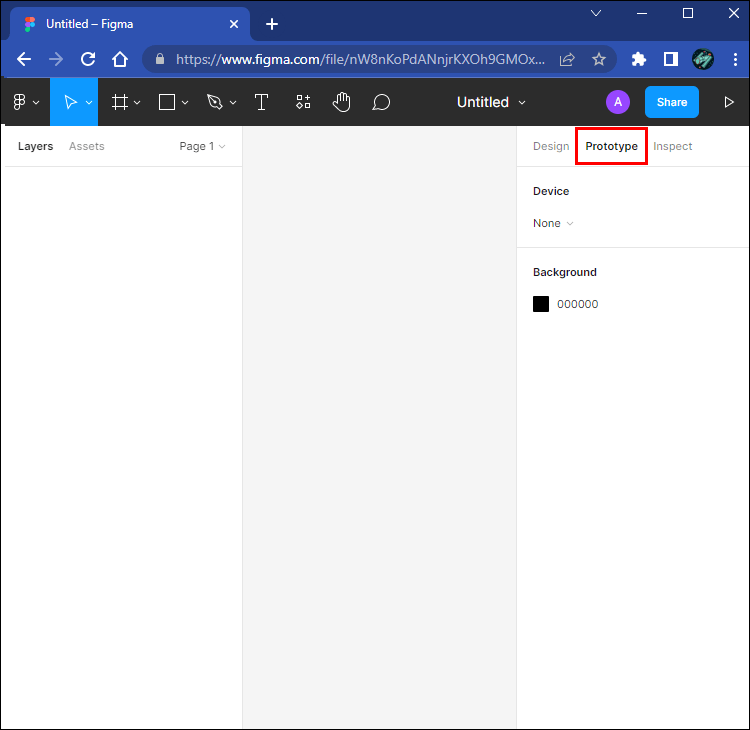This screenshot has height=730, width=750.
Task: Select the Pen tool
Action: pos(214,102)
